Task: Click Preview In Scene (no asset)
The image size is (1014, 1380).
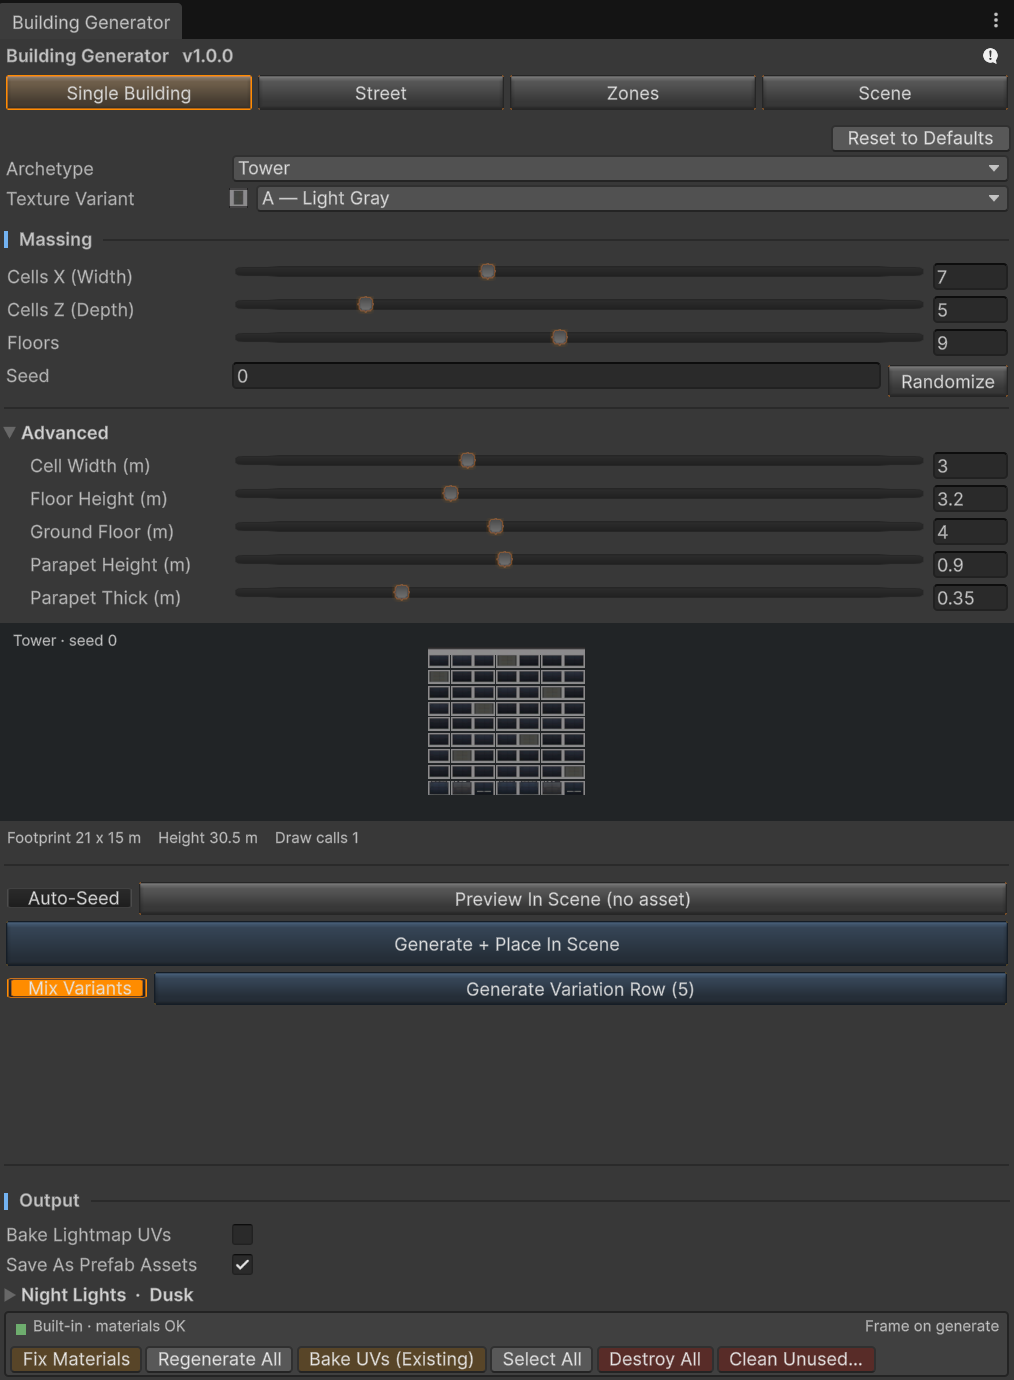Action: point(573,899)
